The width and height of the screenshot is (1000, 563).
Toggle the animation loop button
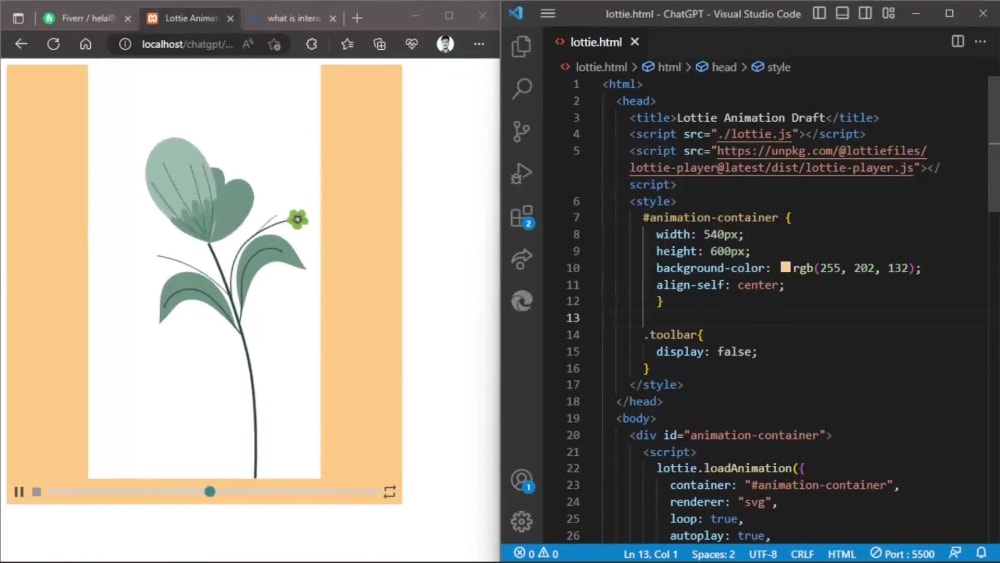click(x=390, y=492)
